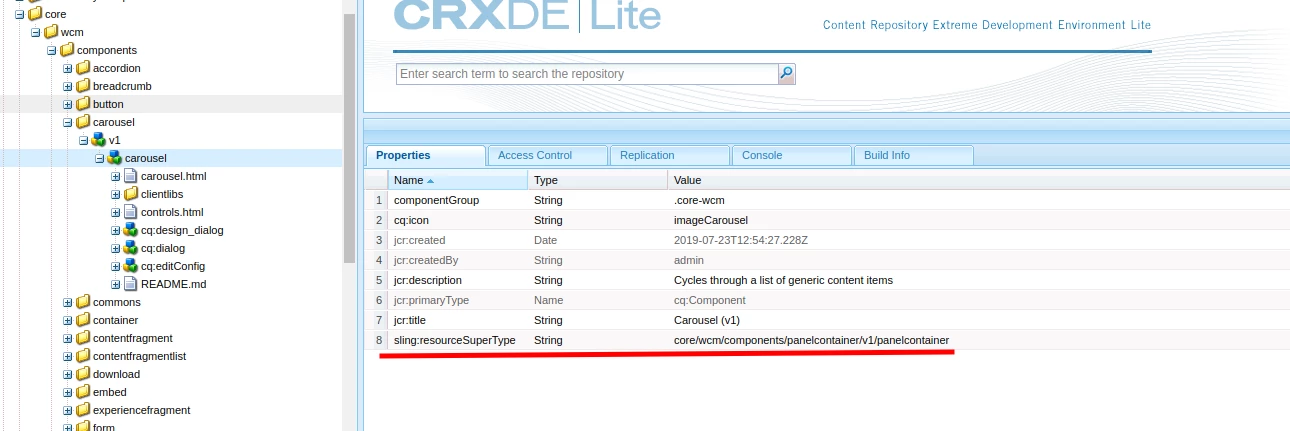
Task: Click the components folder icon
Action: tap(67, 50)
